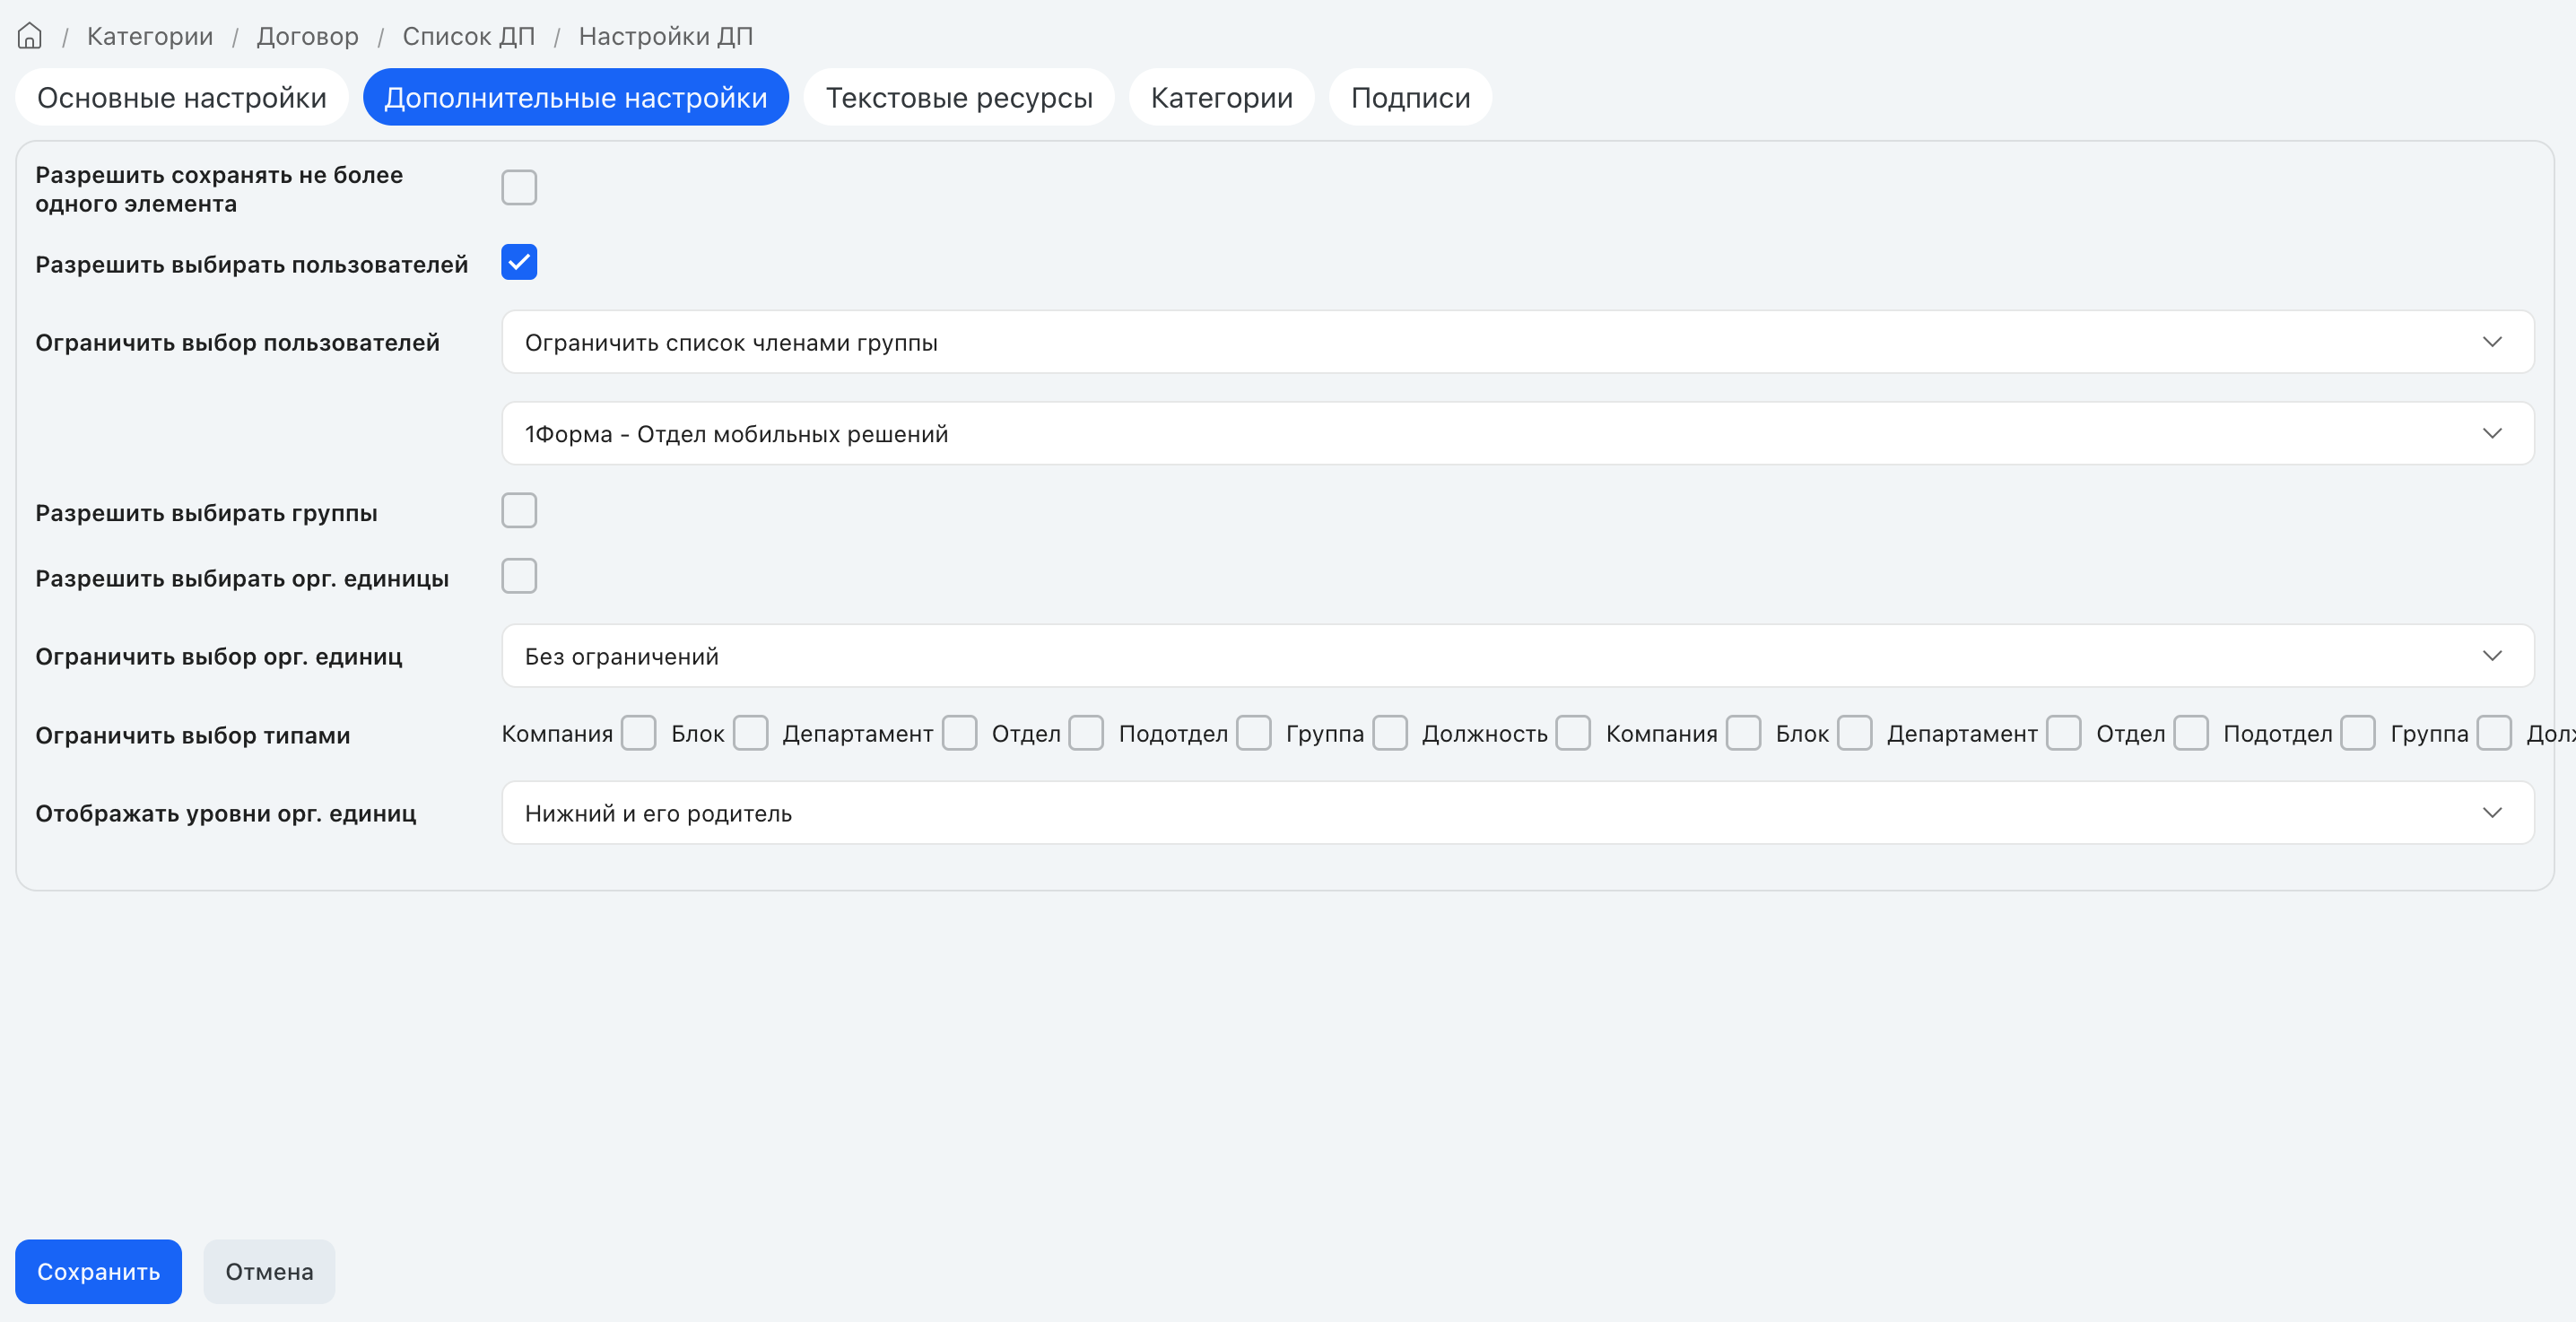The image size is (2576, 1322).
Task: Tick the Разрешить выбирать группы checkbox
Action: pos(519,510)
